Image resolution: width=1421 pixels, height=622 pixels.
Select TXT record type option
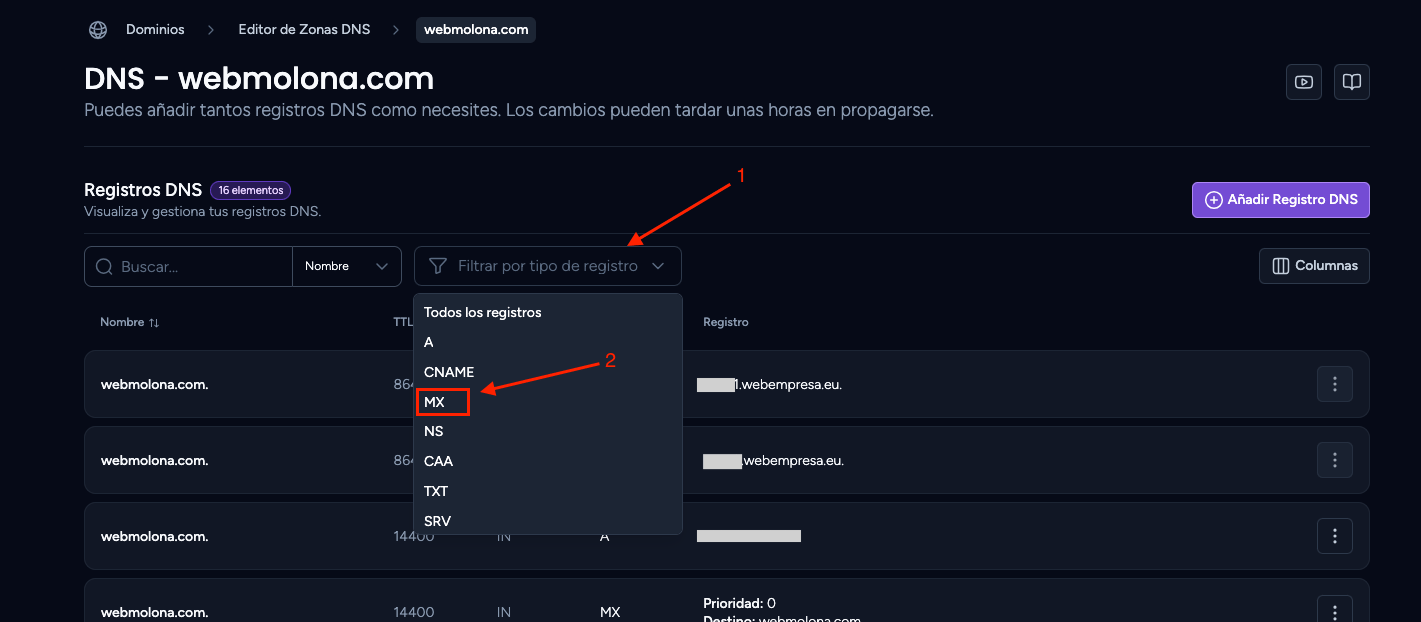[548, 491]
